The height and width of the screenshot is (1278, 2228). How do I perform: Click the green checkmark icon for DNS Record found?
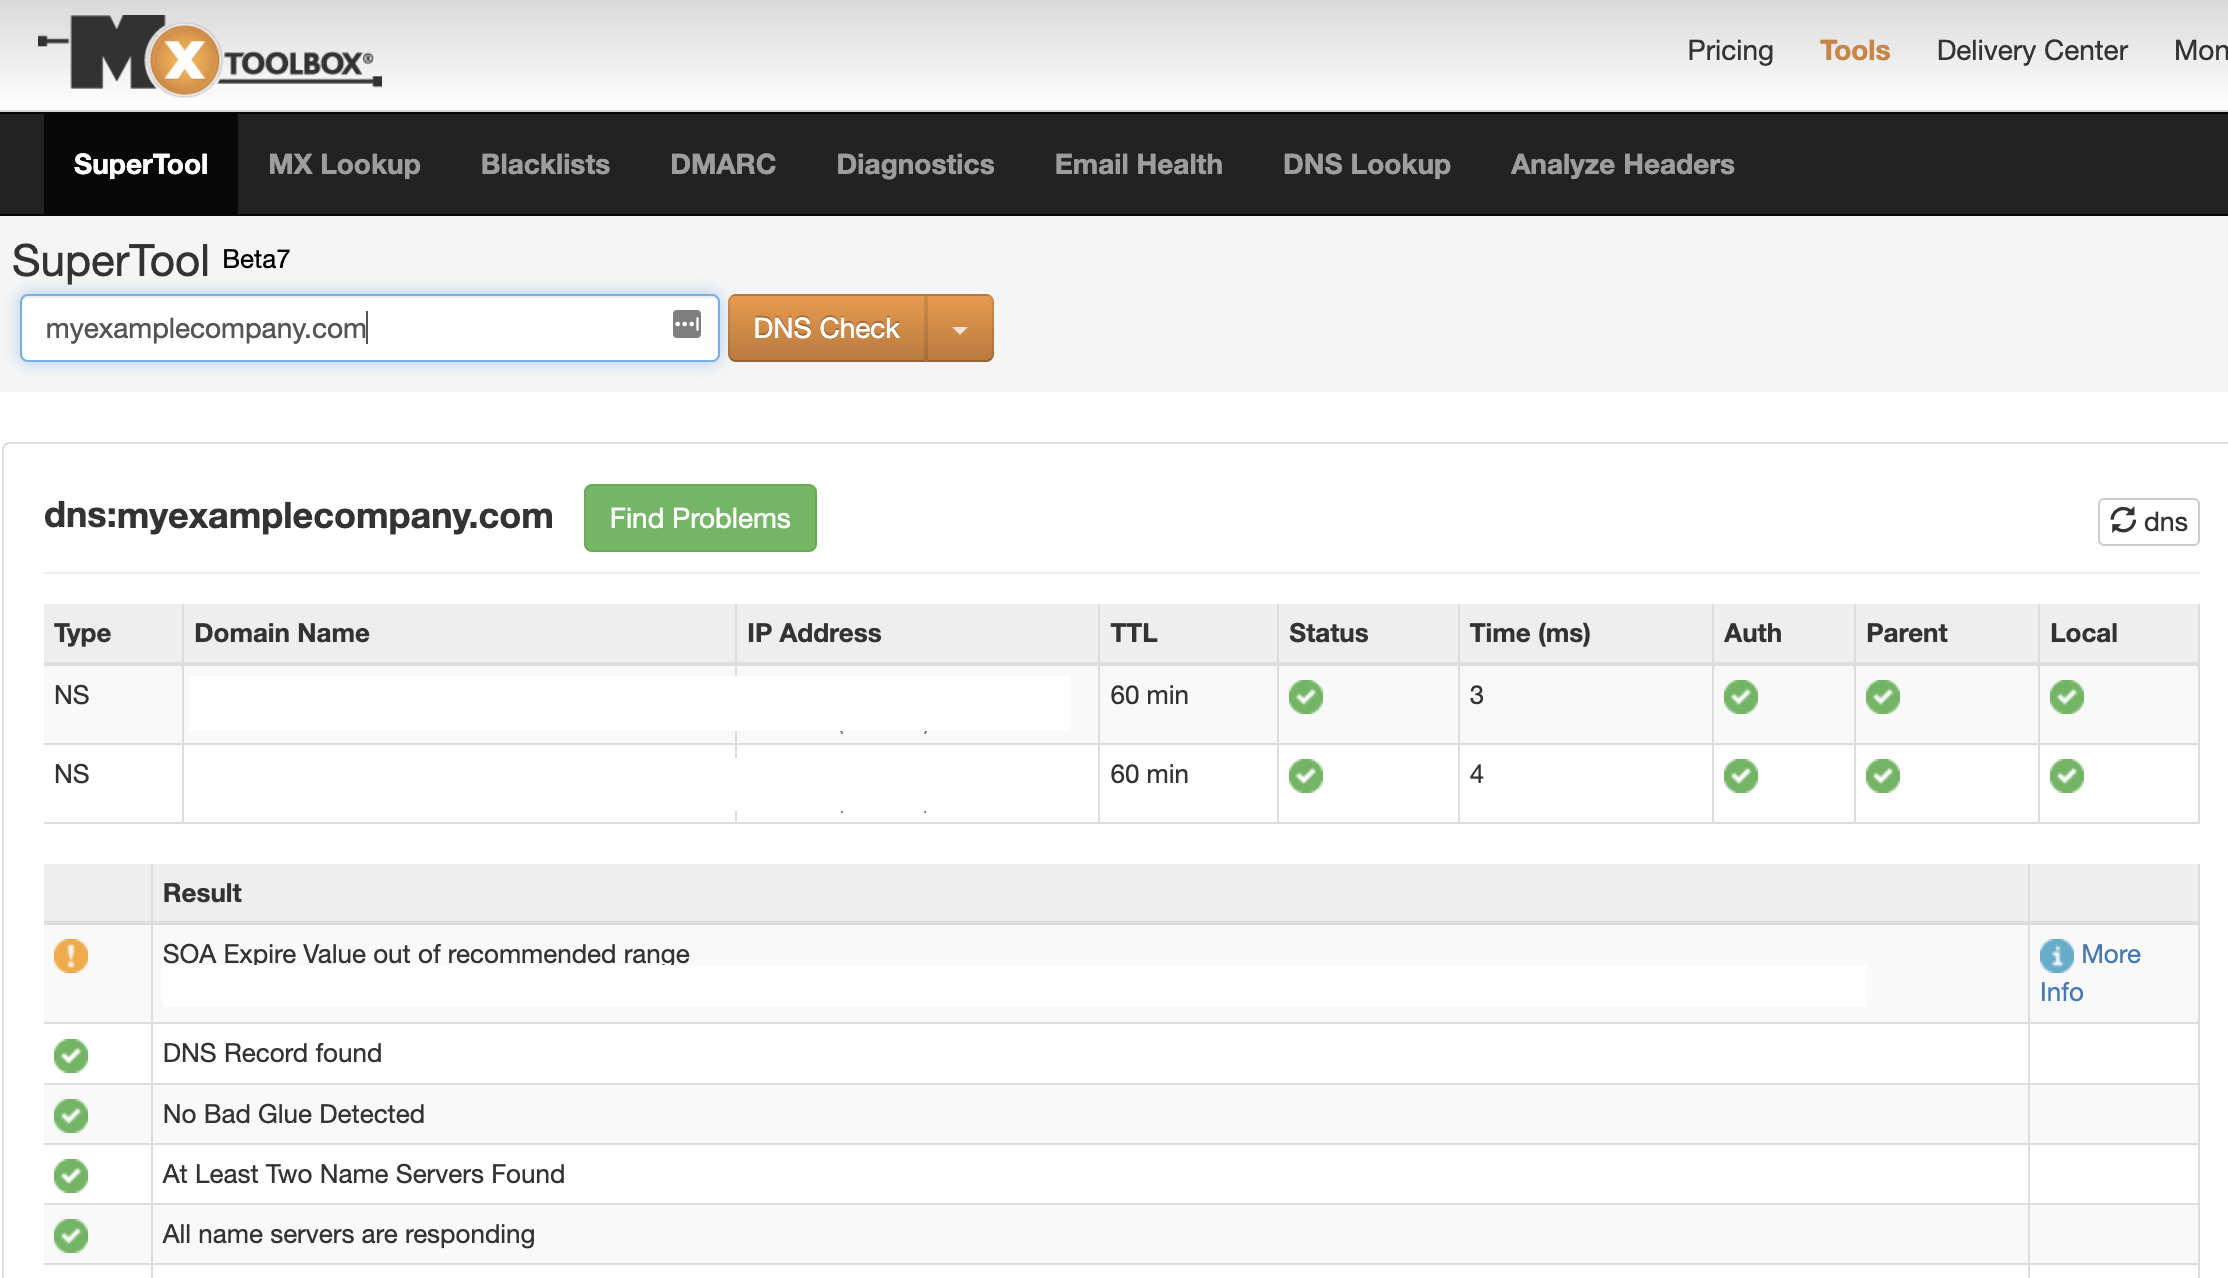[73, 1053]
